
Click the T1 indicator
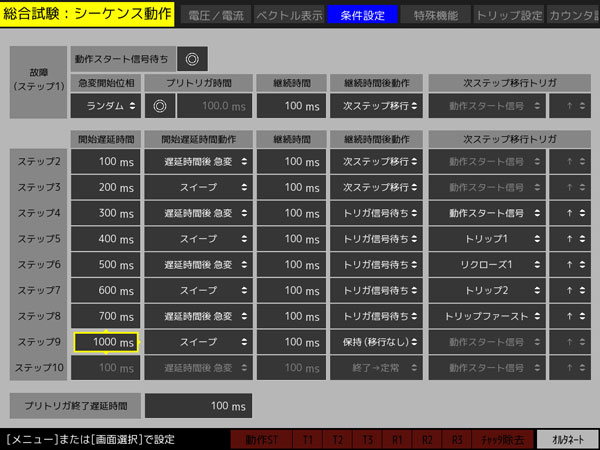click(309, 439)
